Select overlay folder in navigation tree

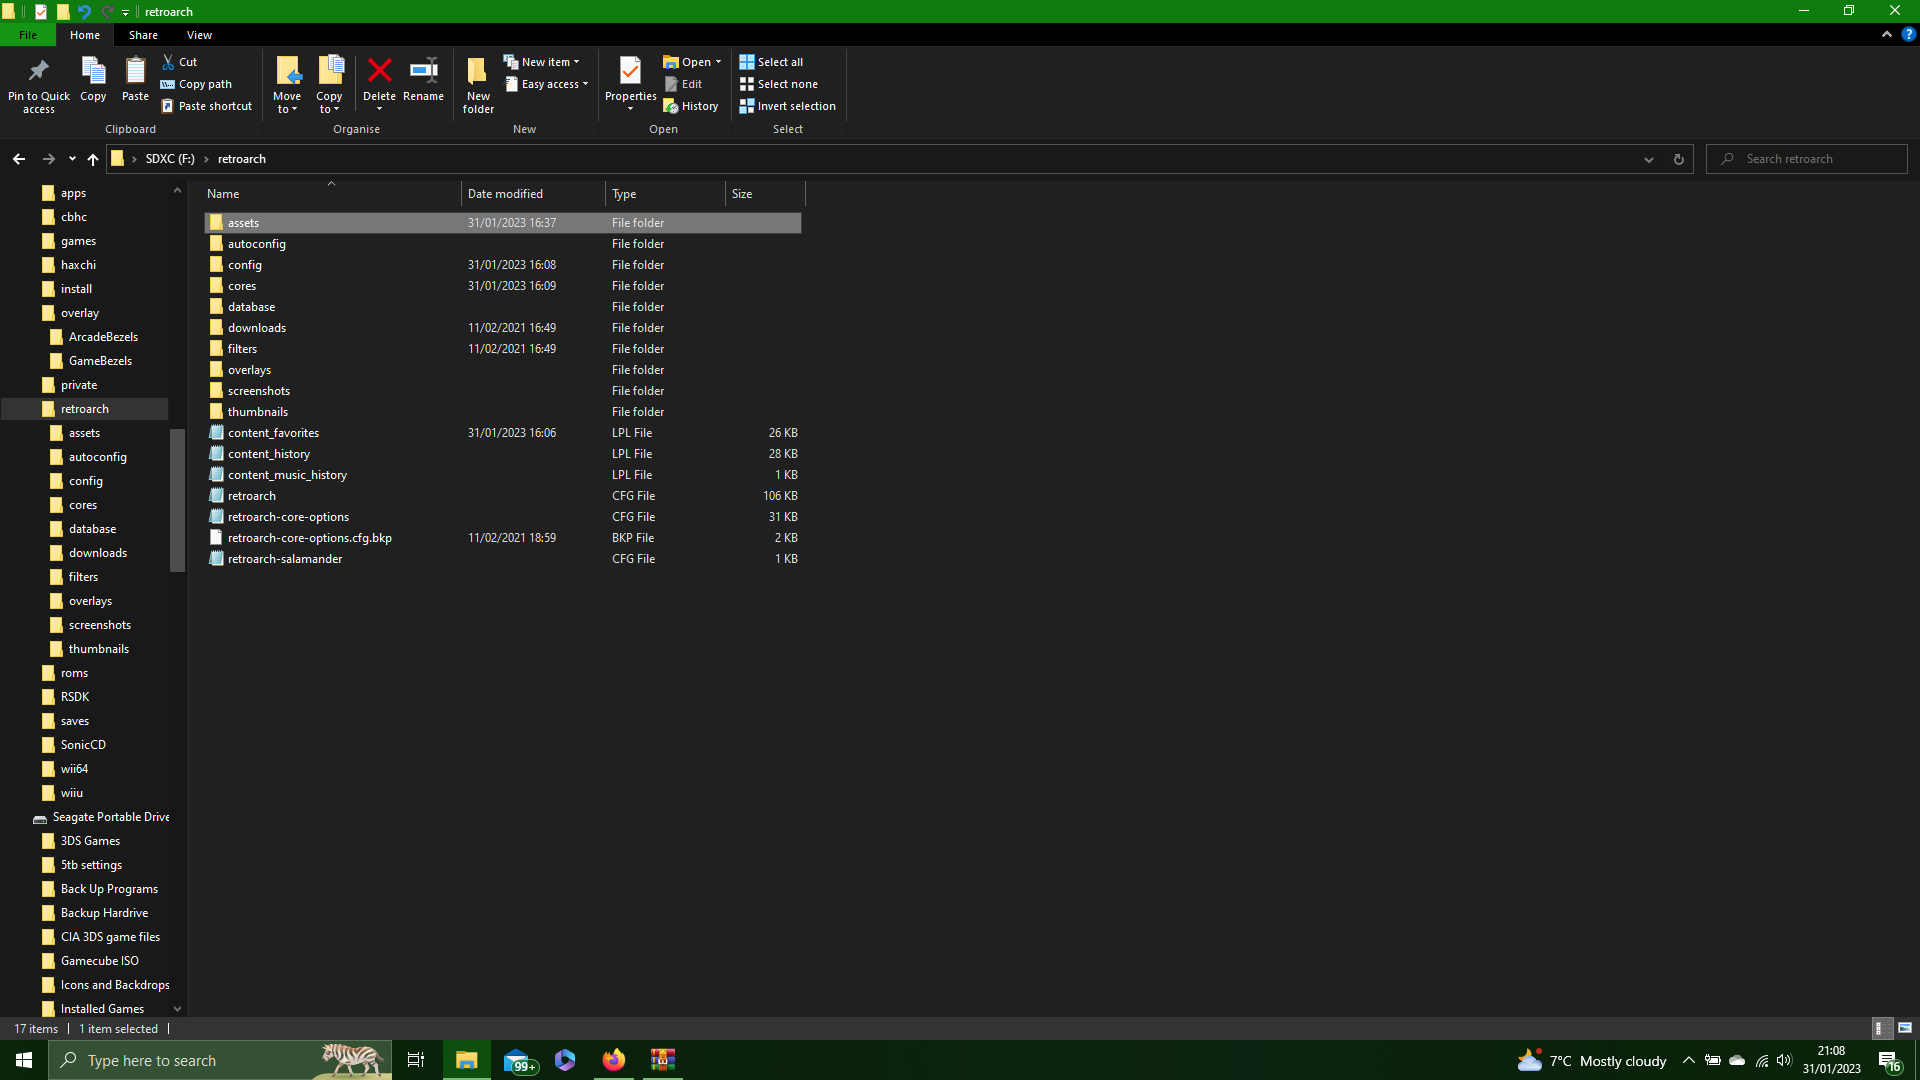(80, 313)
